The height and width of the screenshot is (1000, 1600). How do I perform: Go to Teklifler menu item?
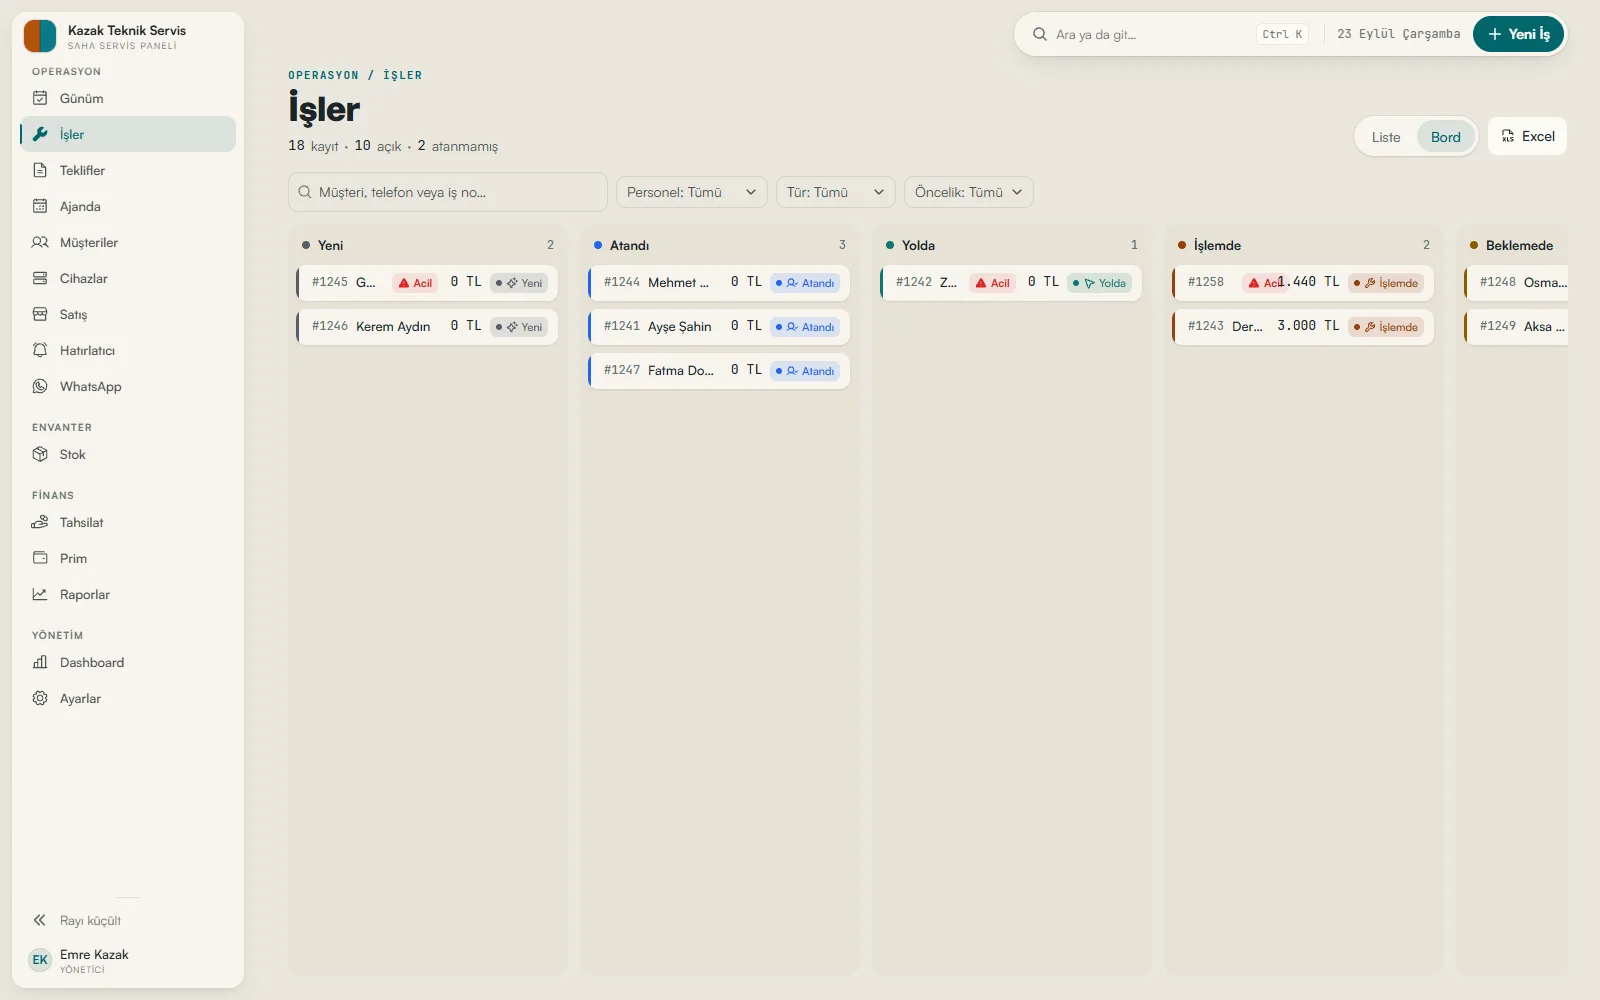128,170
